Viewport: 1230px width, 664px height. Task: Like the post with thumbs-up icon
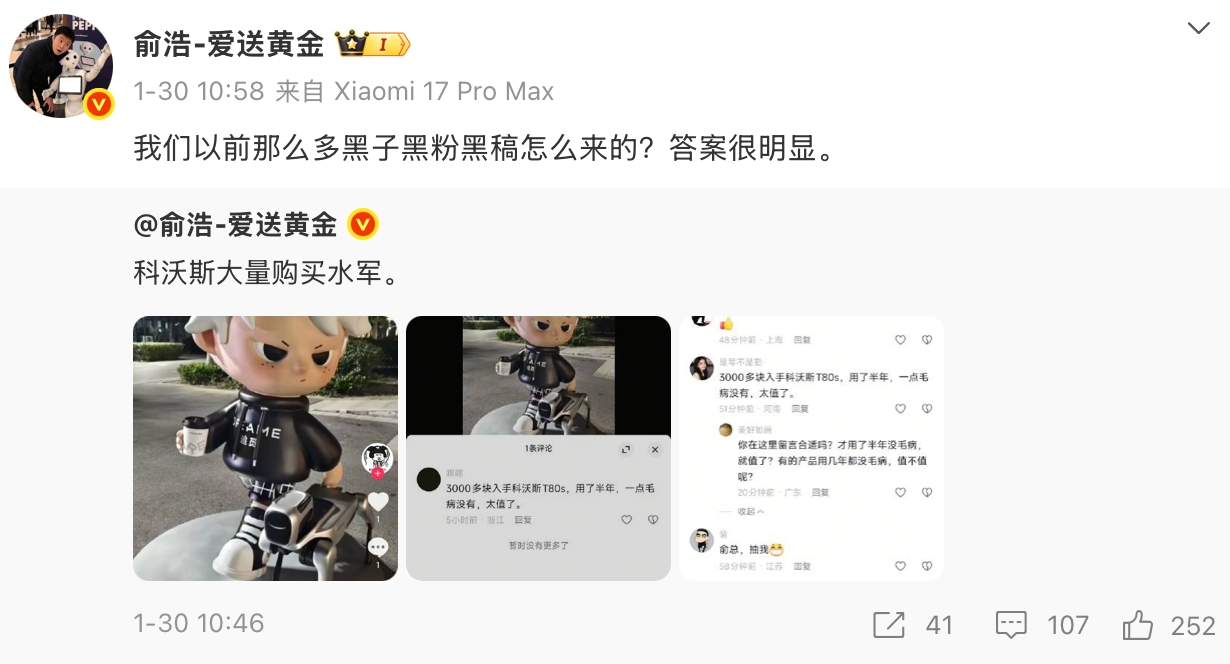tap(1138, 626)
